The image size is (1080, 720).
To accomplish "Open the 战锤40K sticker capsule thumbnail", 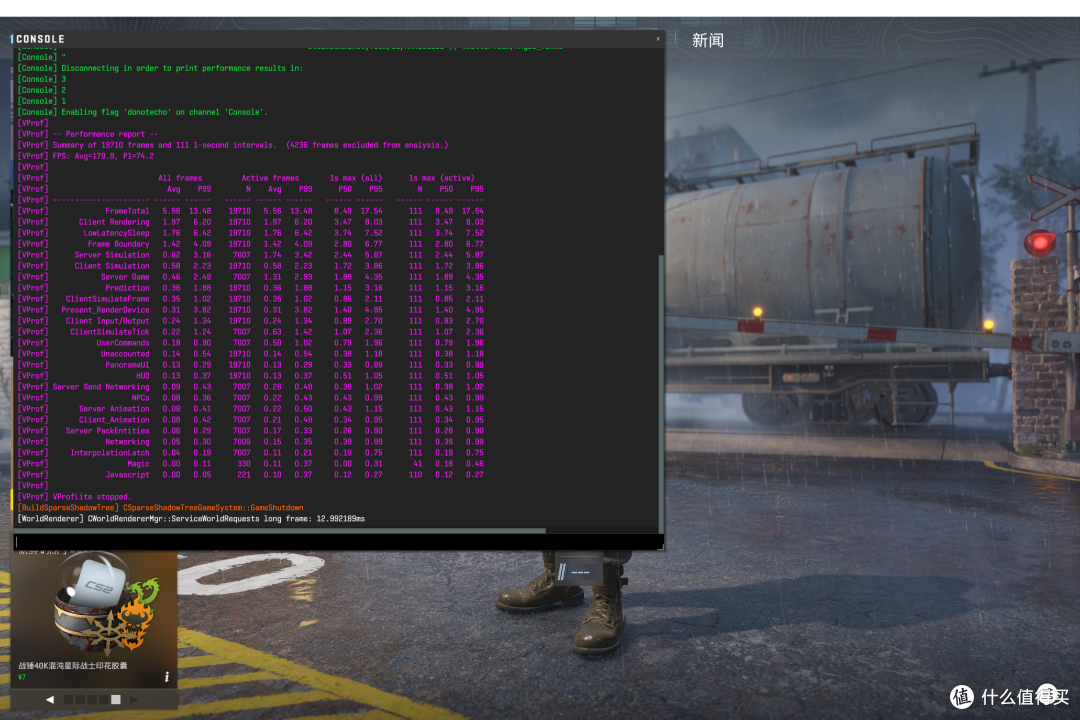I will [107, 605].
